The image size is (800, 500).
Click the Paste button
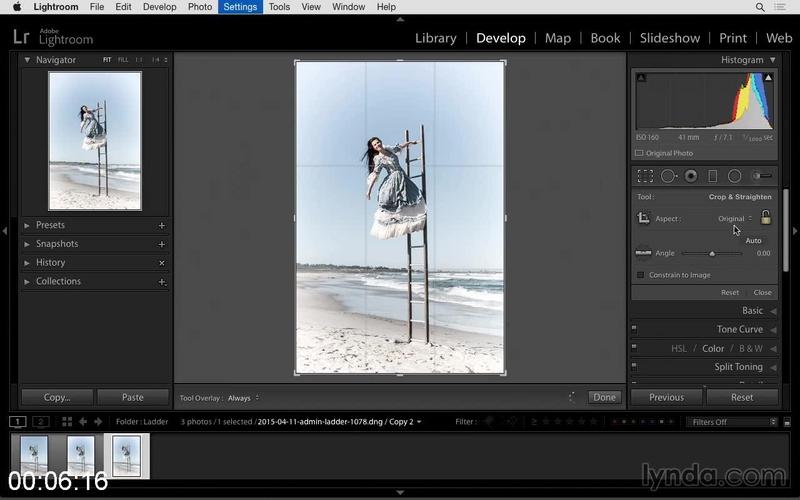pos(133,397)
